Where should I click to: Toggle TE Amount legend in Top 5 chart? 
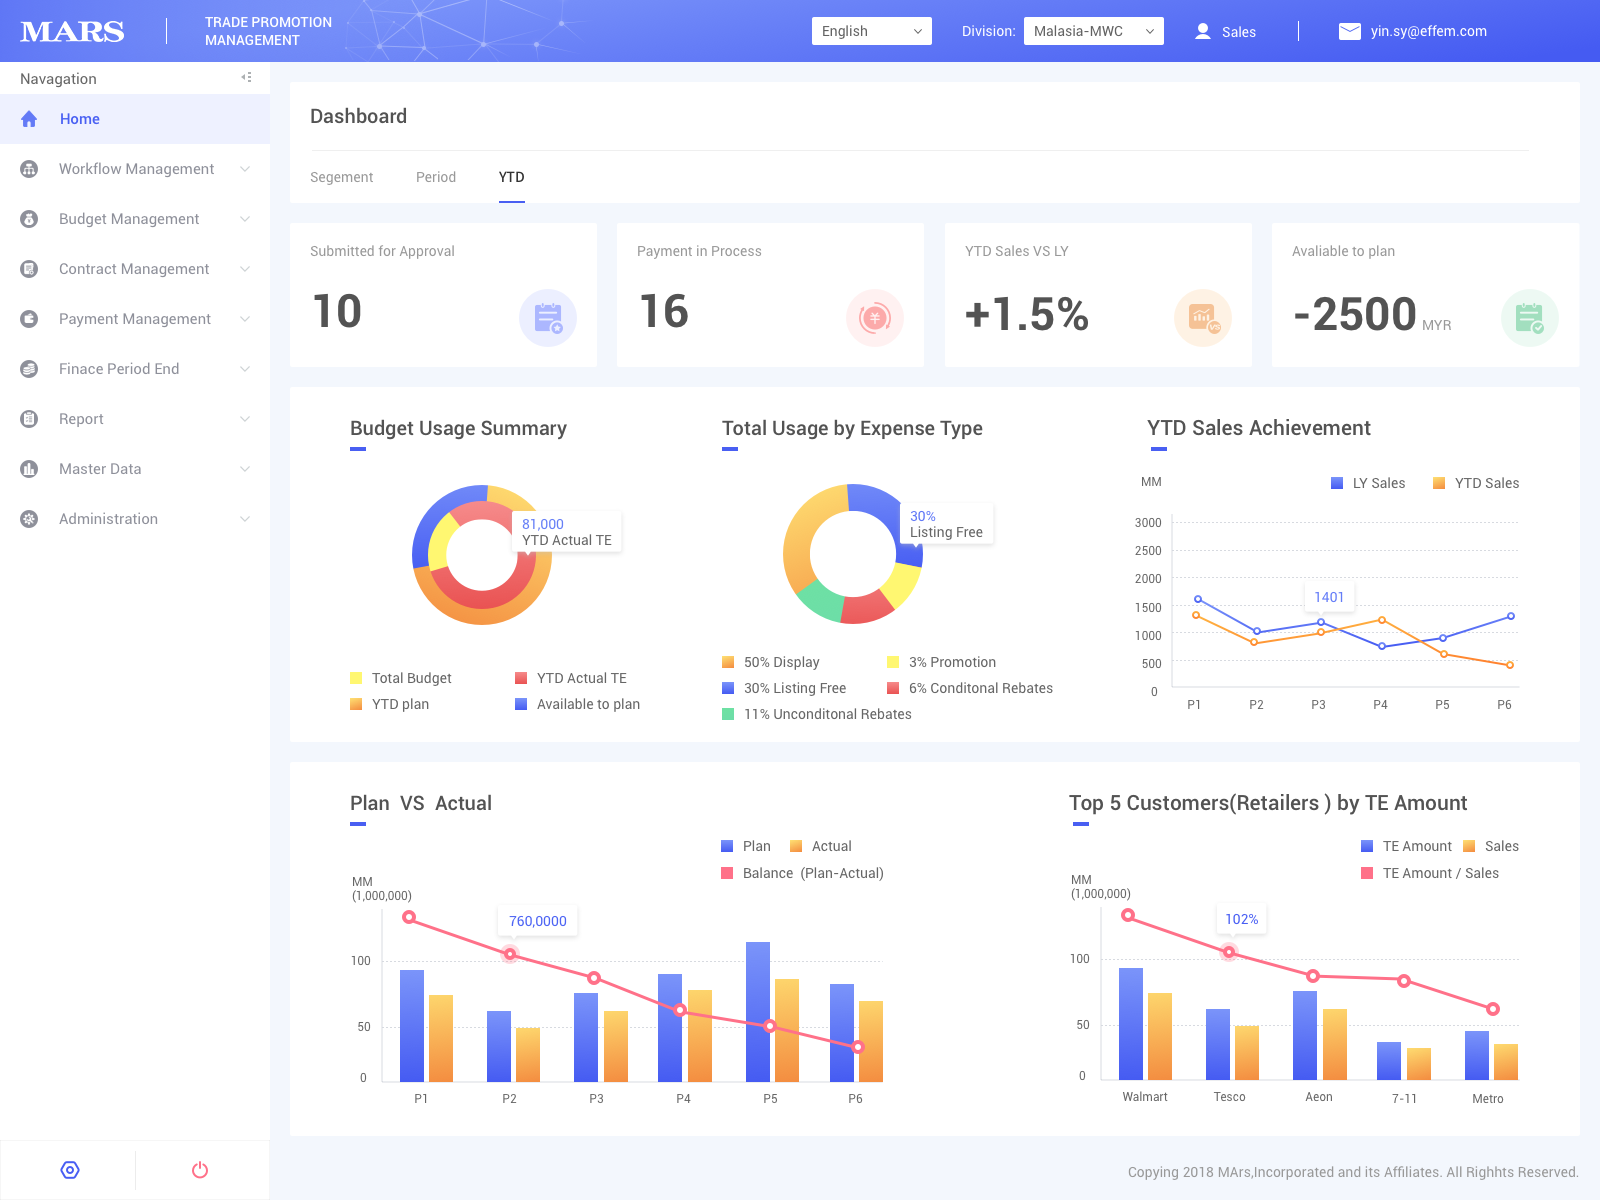coord(1406,846)
